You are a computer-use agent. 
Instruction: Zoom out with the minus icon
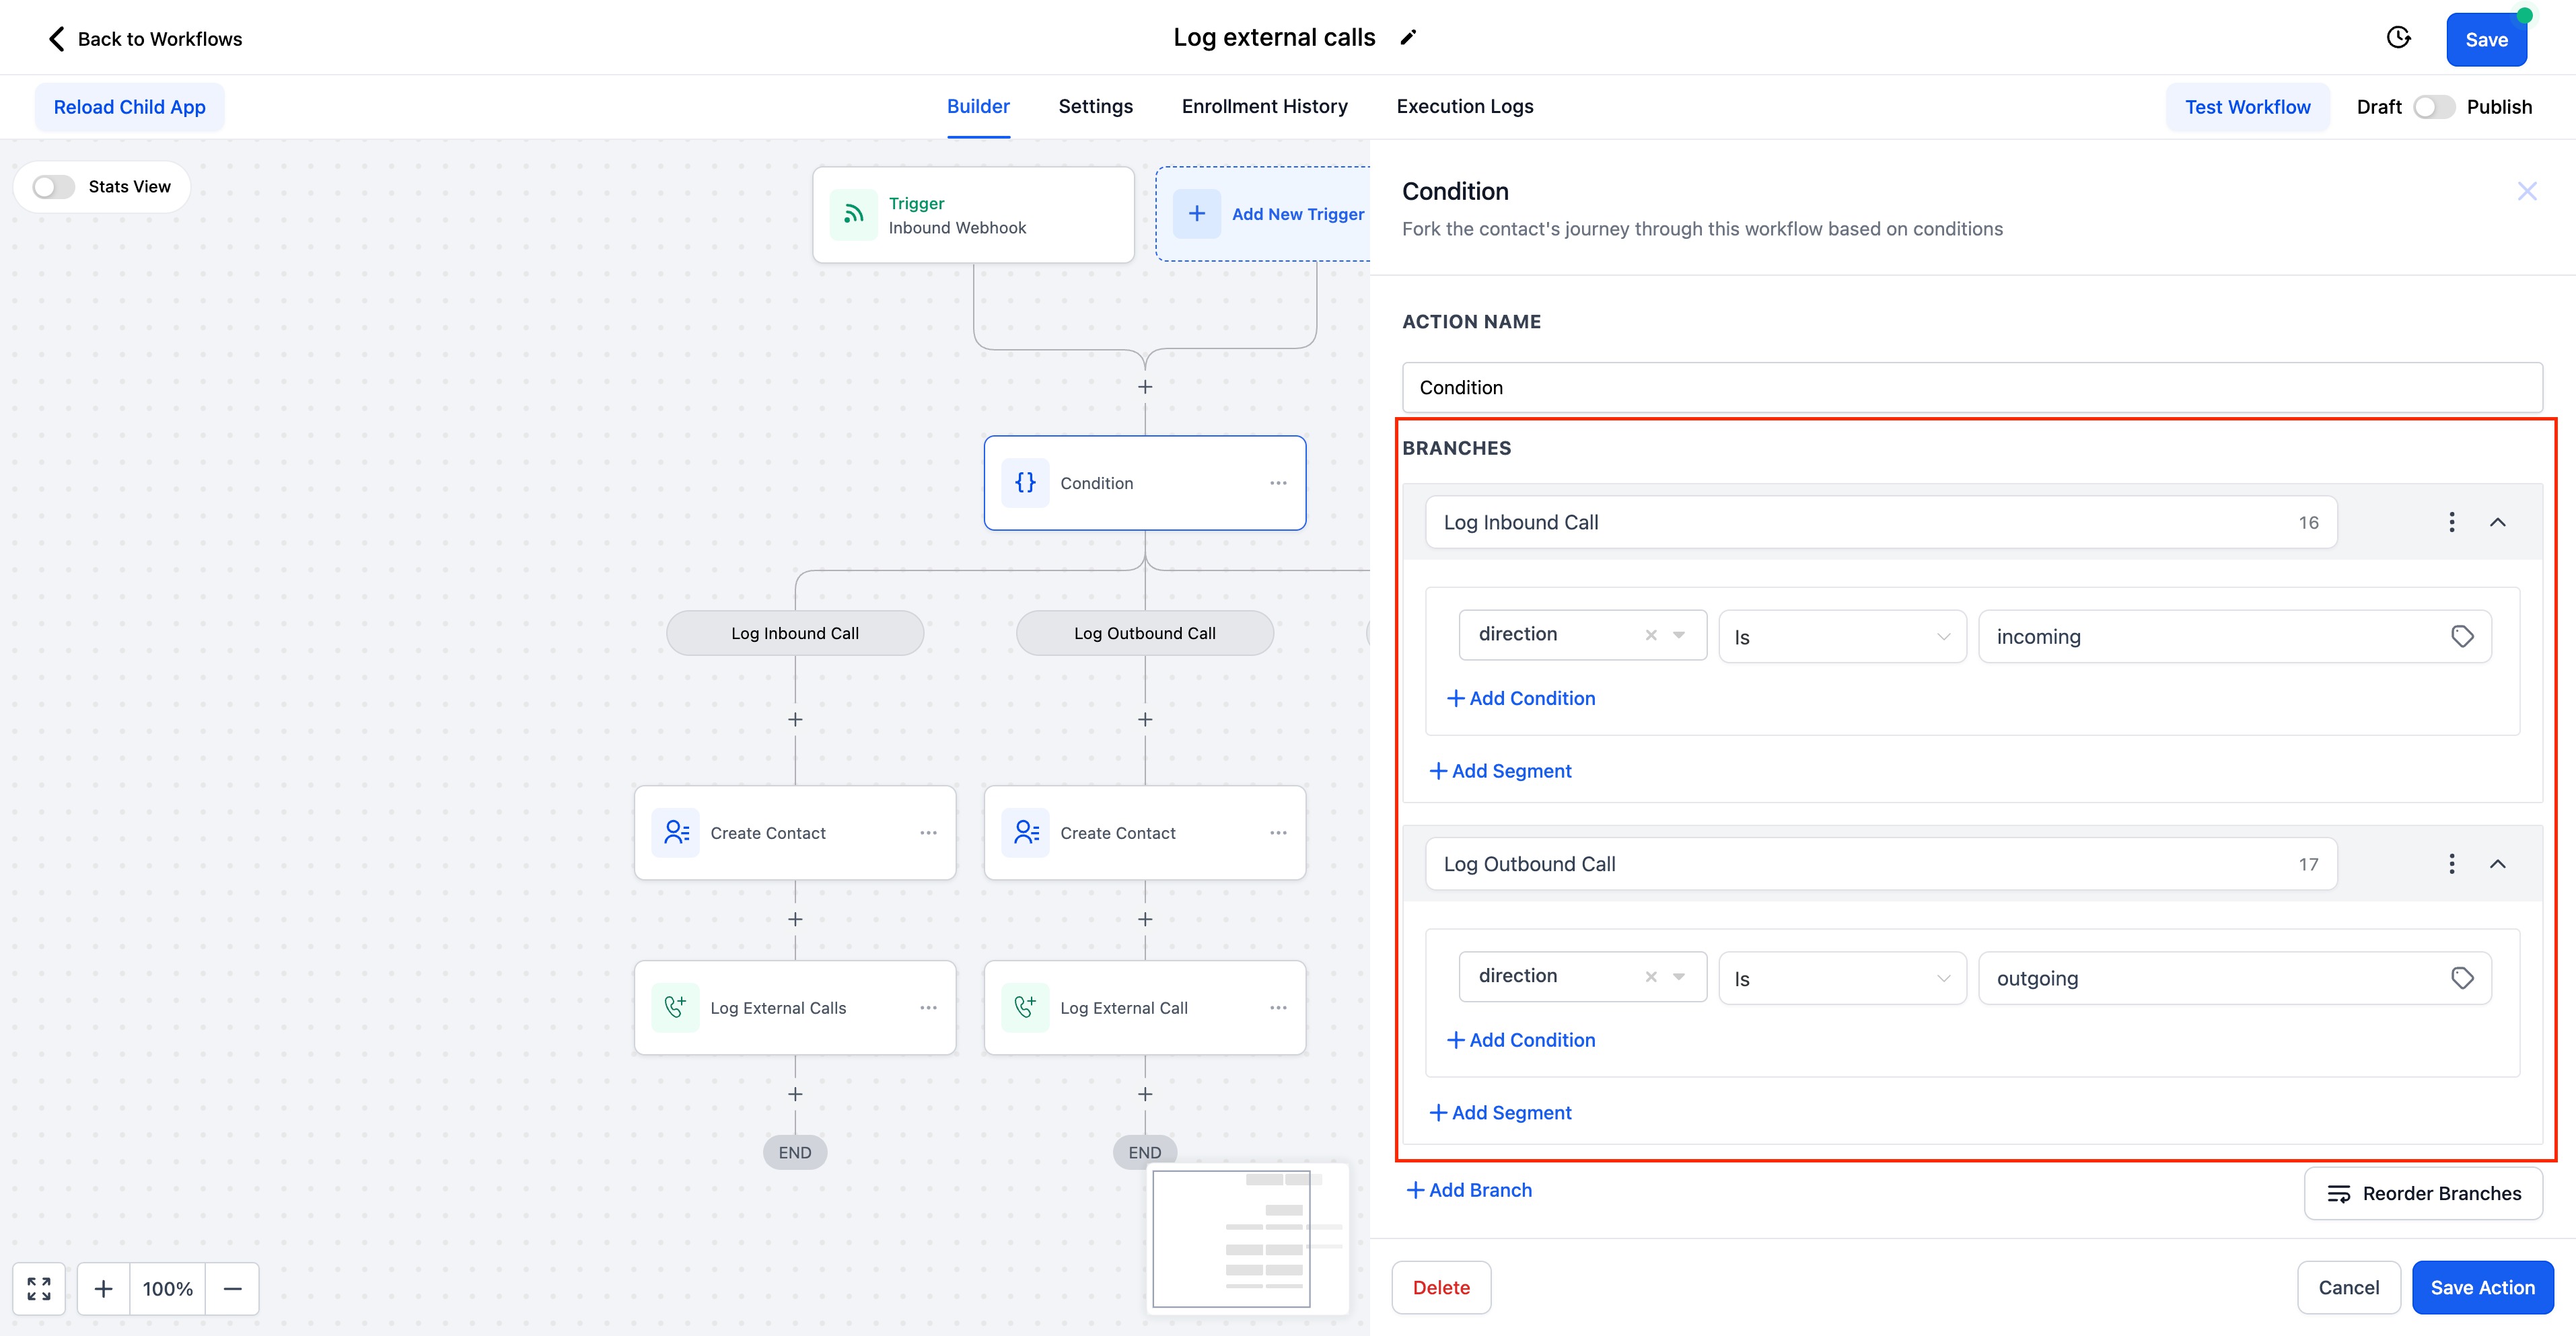click(232, 1288)
